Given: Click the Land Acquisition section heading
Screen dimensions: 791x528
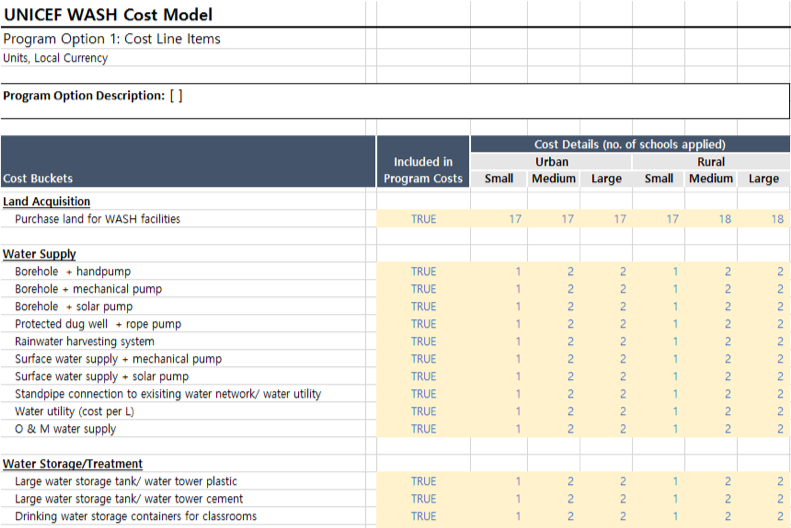Looking at the screenshot, I should (47, 202).
